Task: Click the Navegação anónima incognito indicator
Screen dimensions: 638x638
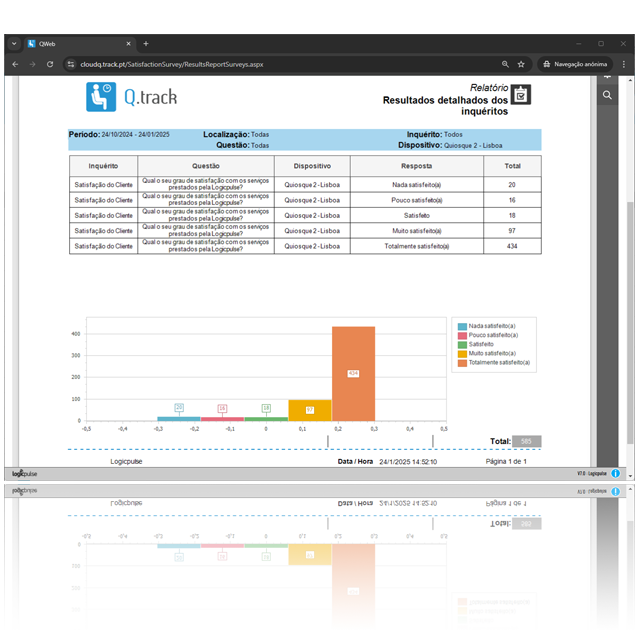Action: point(575,64)
